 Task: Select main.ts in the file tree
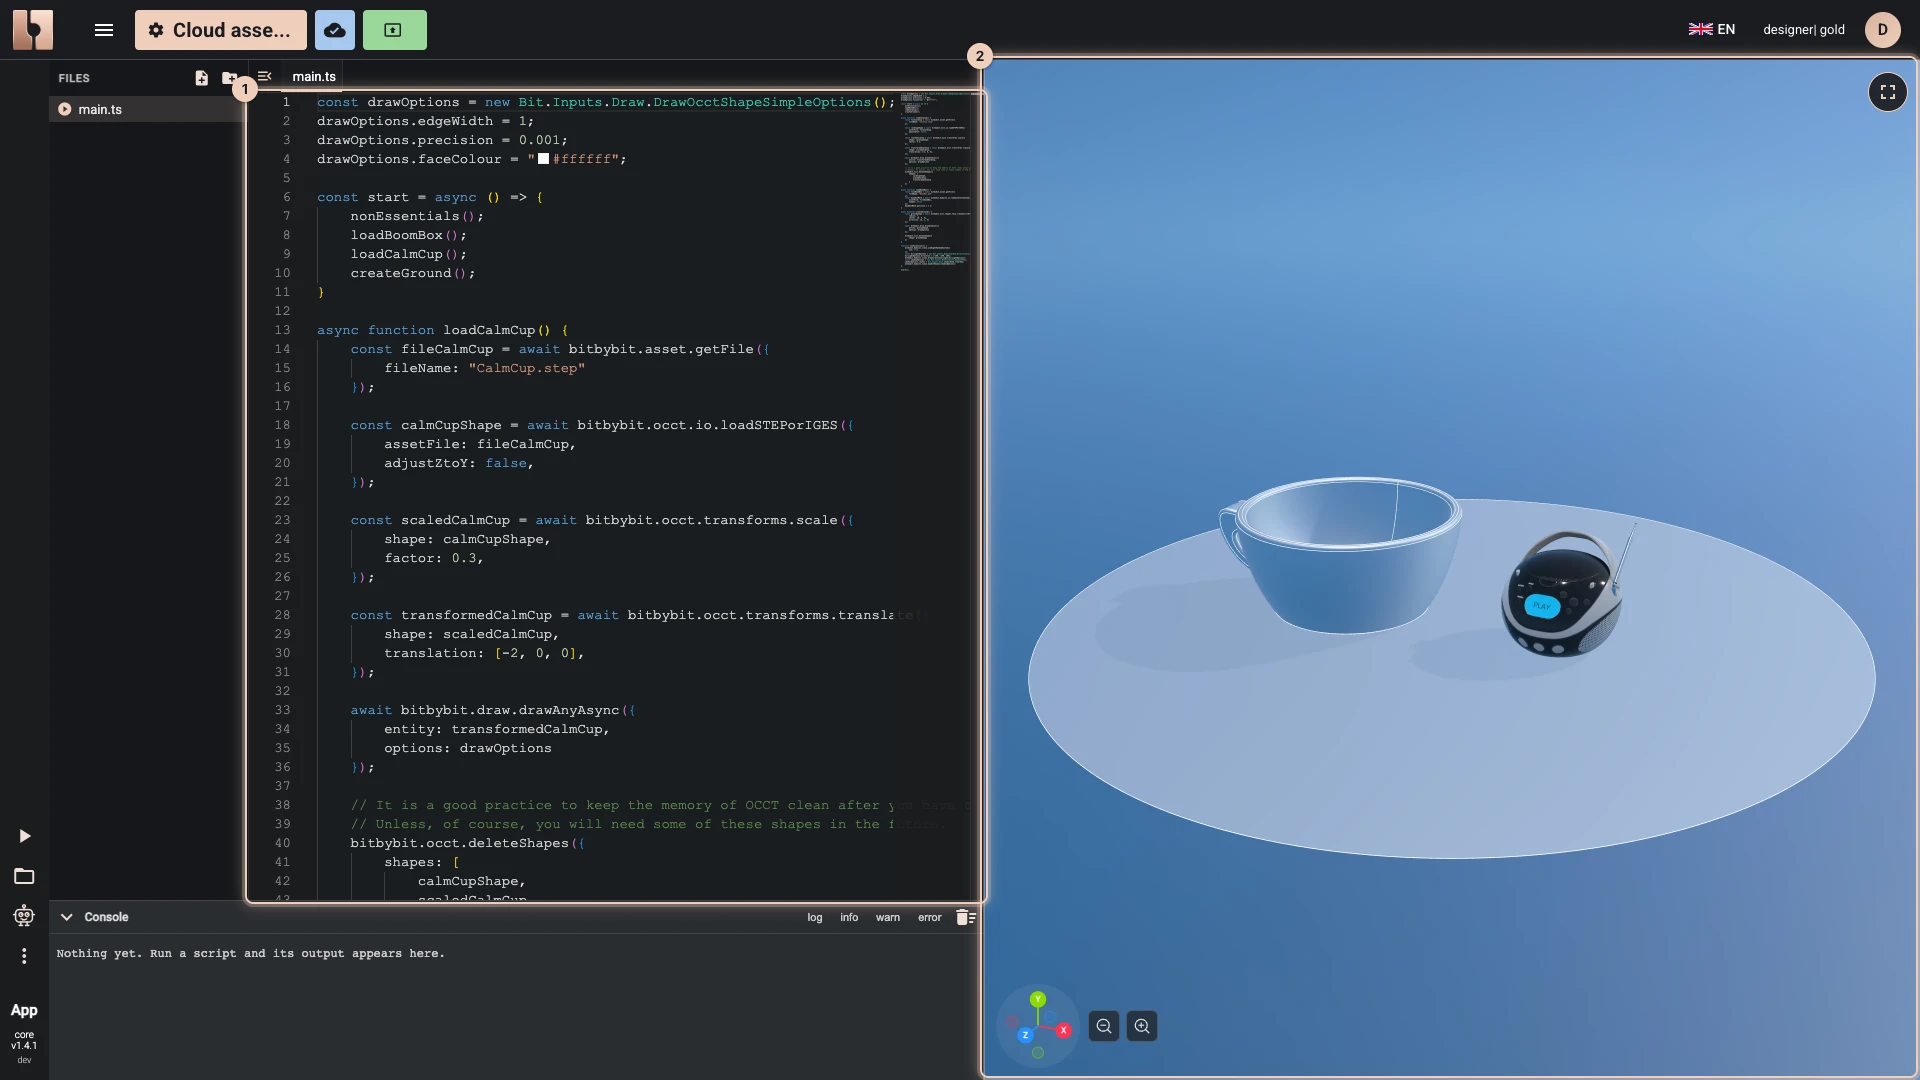point(146,109)
